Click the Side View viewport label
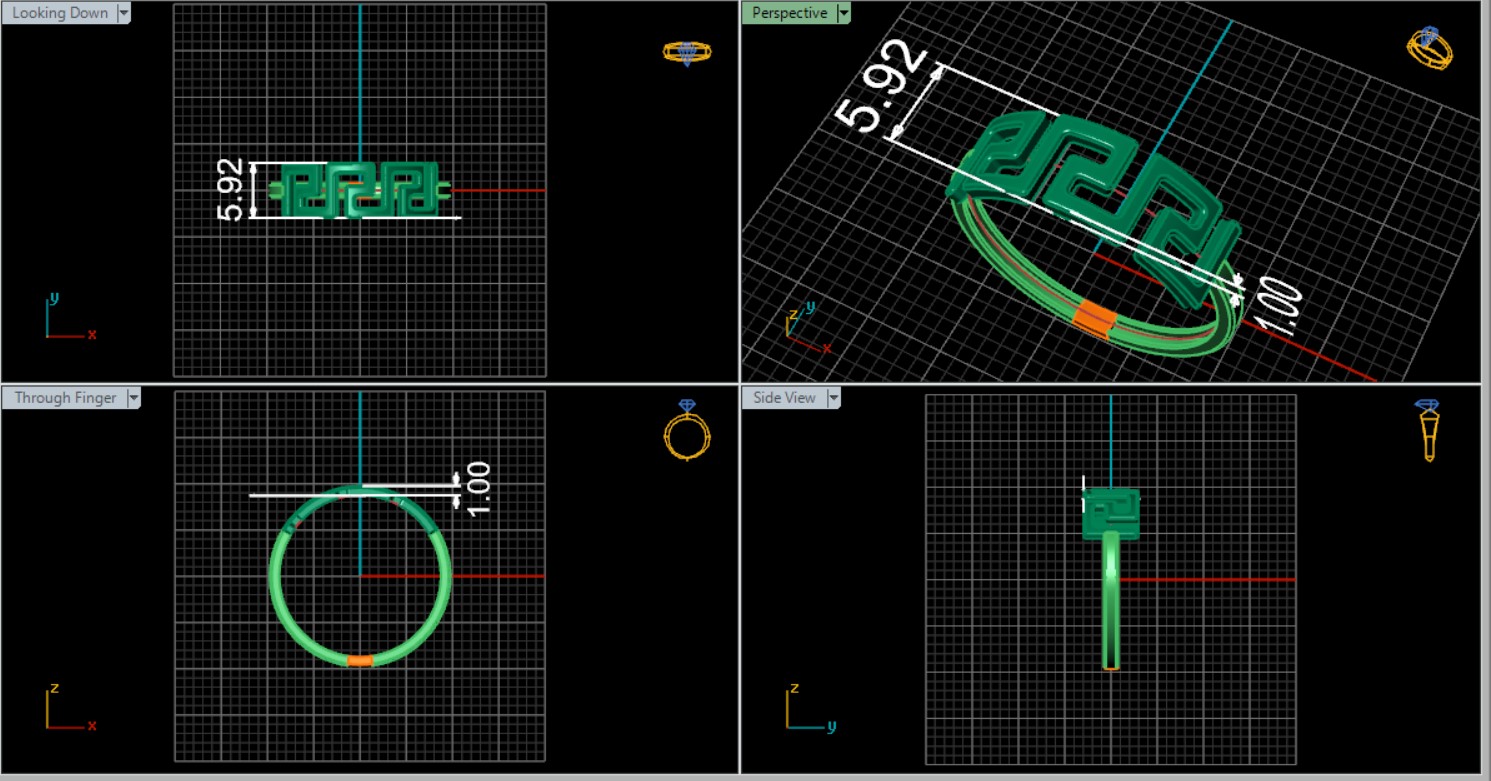This screenshot has height=781, width=1491. tap(784, 398)
